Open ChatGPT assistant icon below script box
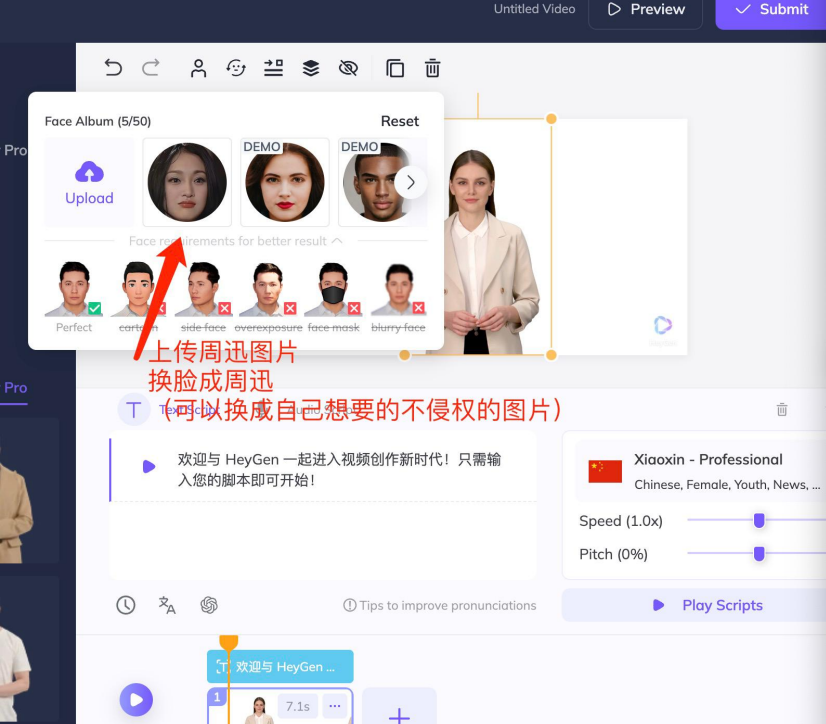This screenshot has width=826, height=724. [x=209, y=605]
